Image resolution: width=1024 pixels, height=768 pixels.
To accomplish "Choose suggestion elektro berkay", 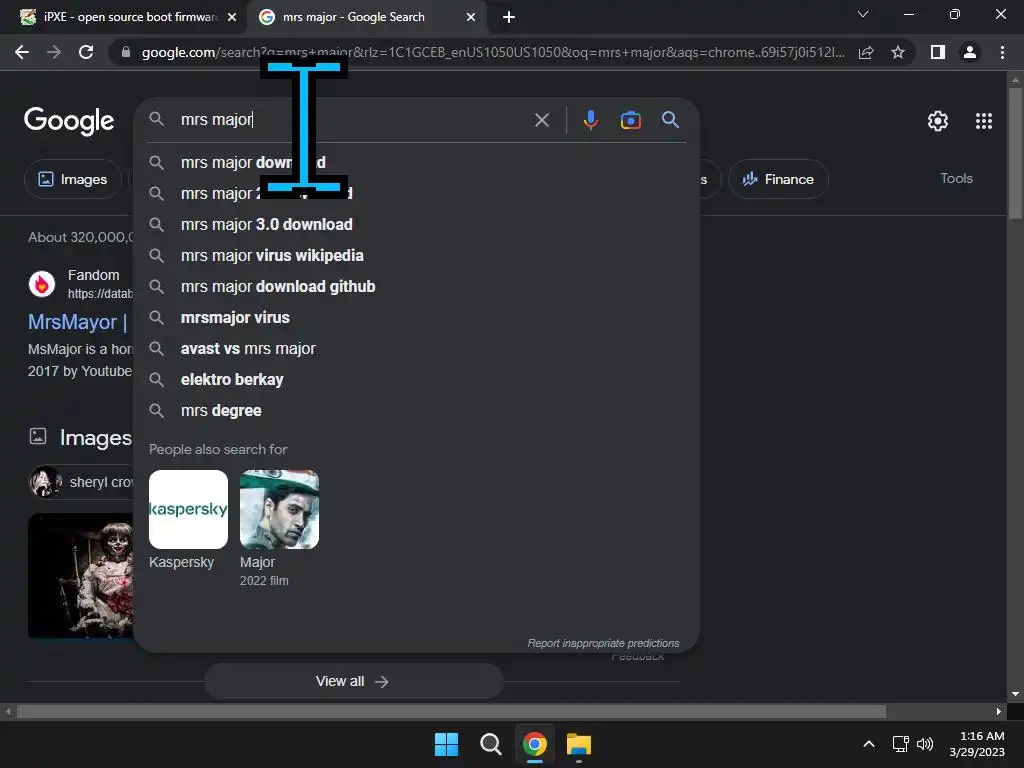I will (417, 379).
